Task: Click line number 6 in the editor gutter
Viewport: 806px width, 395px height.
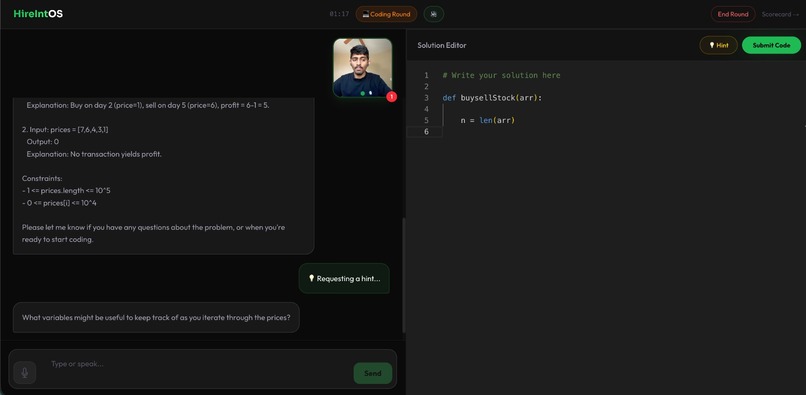Action: pos(426,132)
